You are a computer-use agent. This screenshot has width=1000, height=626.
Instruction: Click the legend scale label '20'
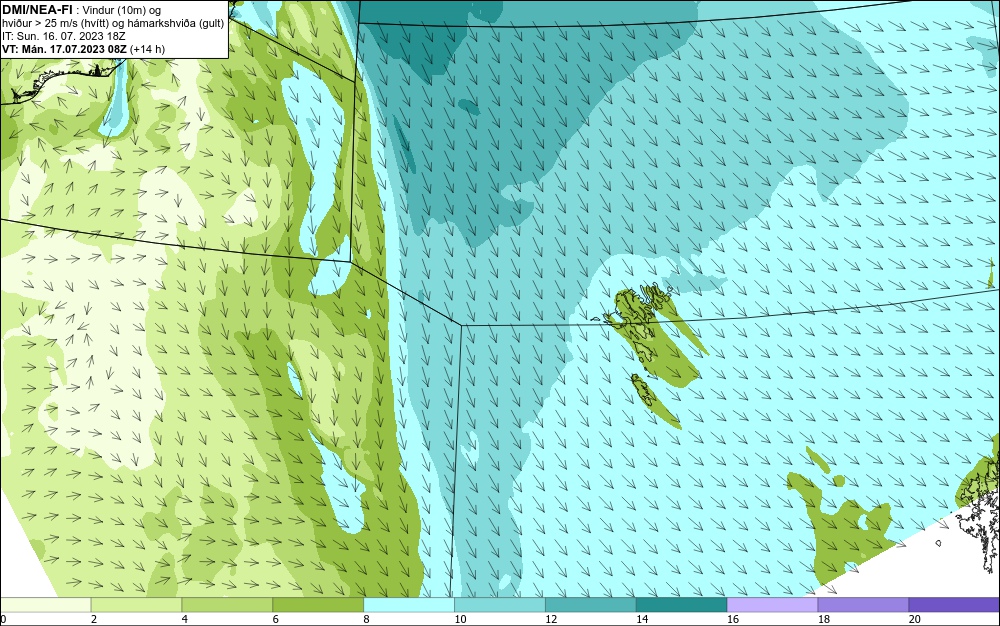coord(915,619)
